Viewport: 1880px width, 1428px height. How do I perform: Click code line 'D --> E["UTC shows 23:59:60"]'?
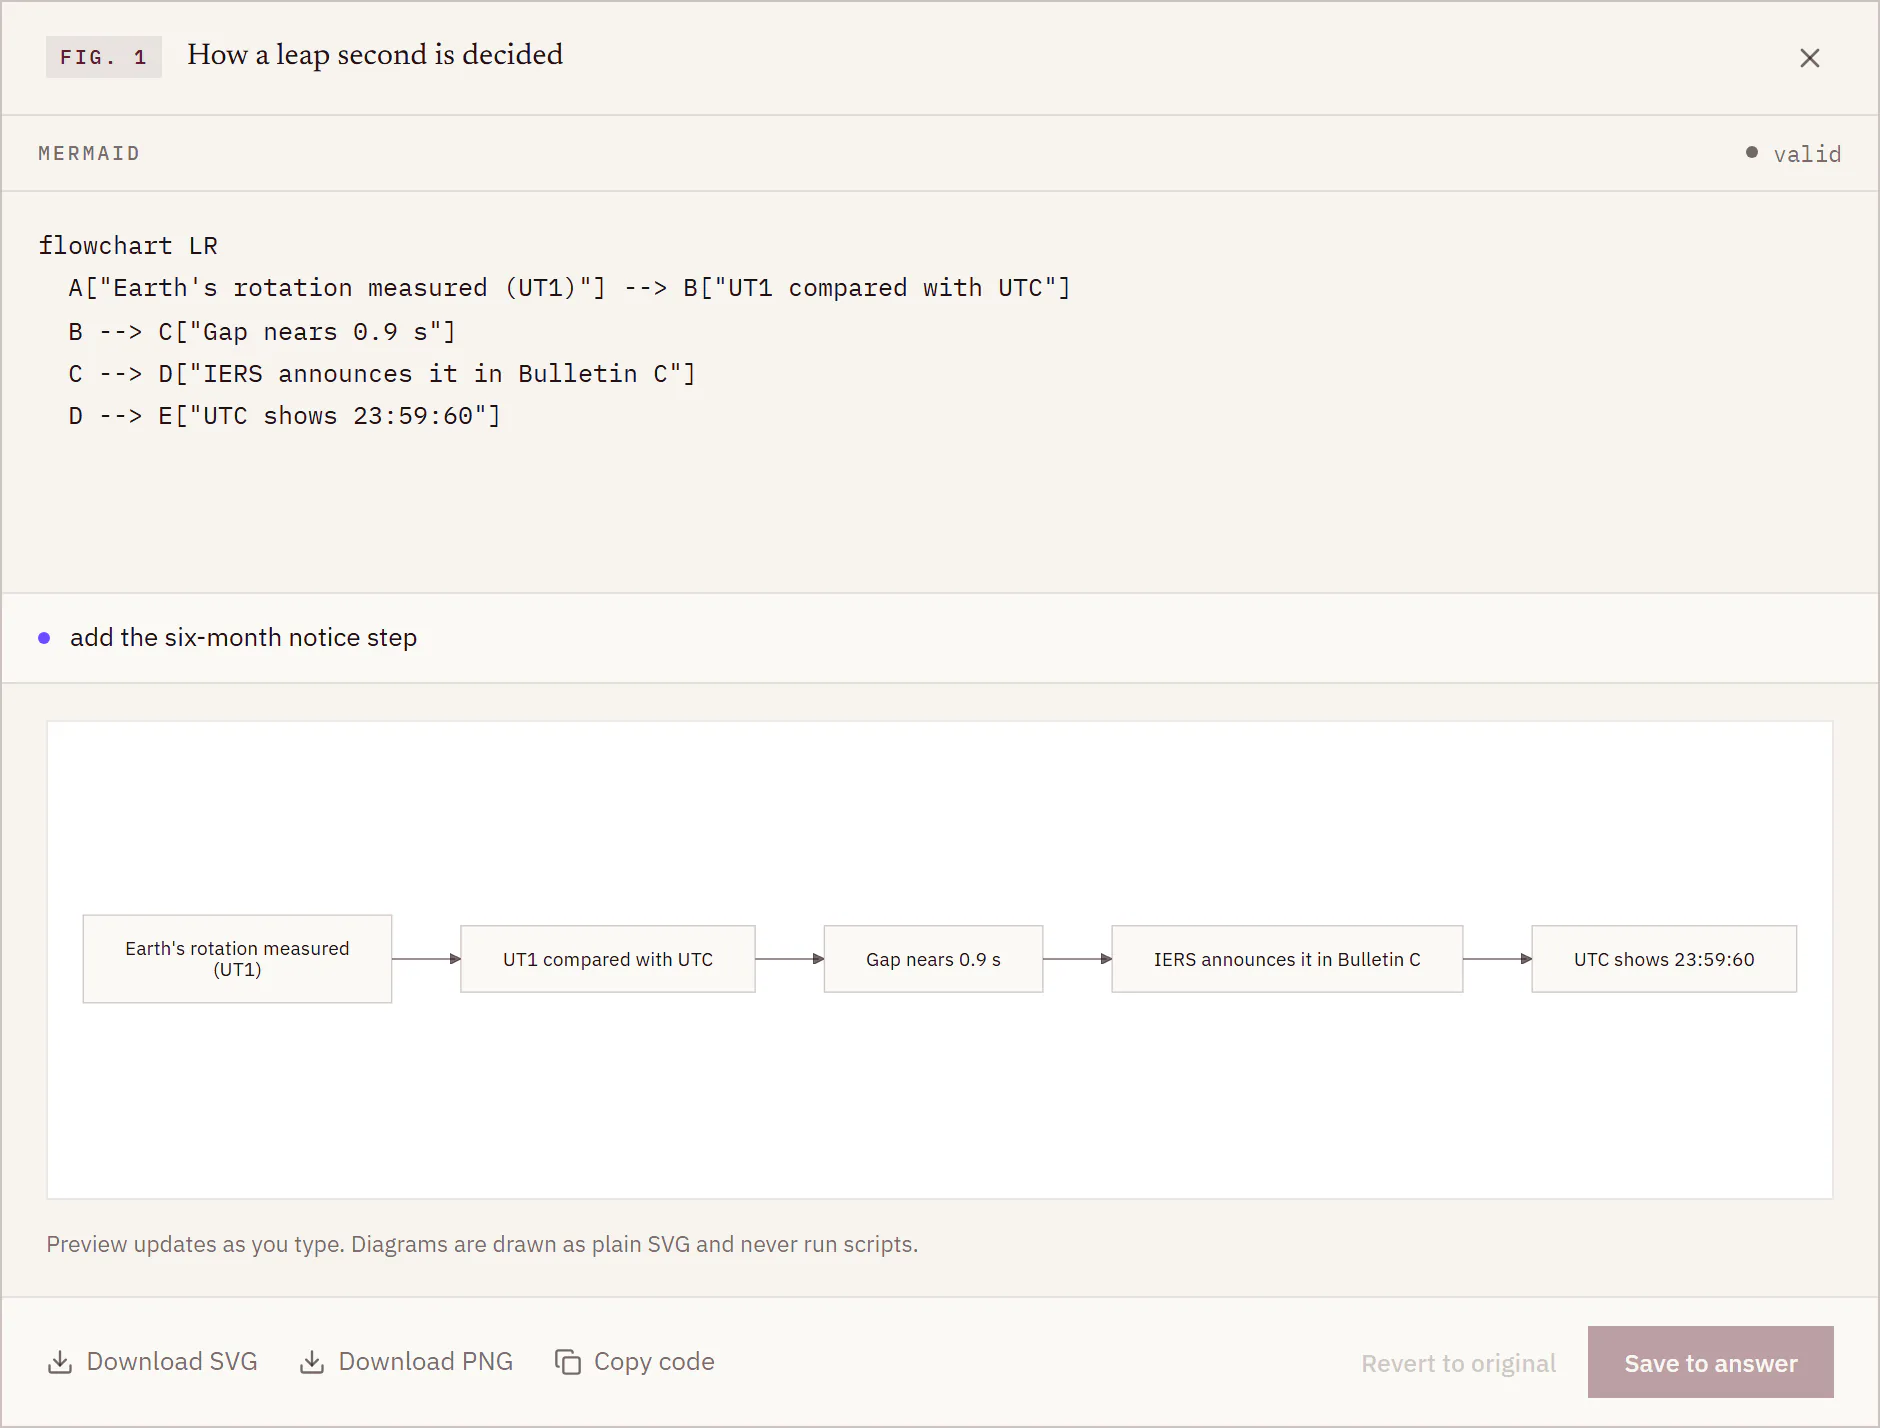coord(285,416)
